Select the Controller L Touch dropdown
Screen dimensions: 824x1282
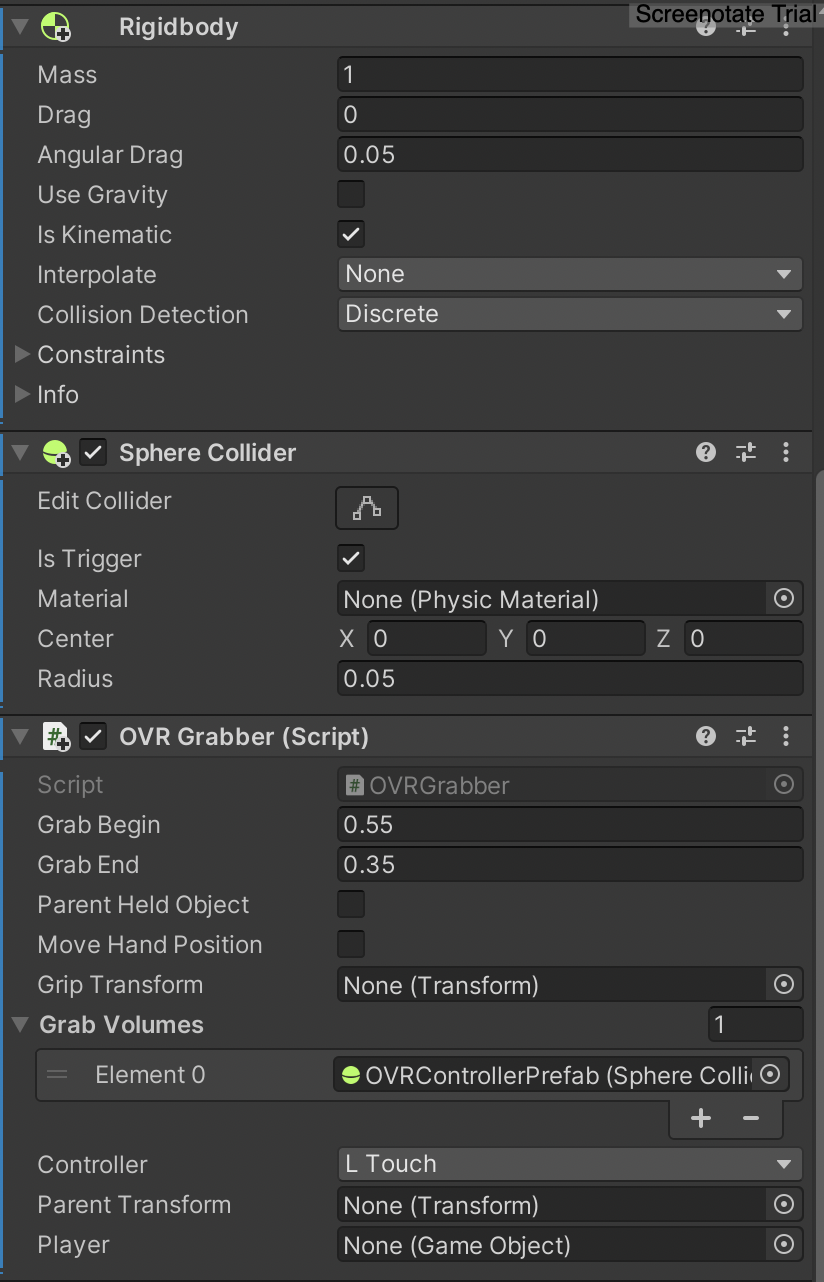[570, 1164]
